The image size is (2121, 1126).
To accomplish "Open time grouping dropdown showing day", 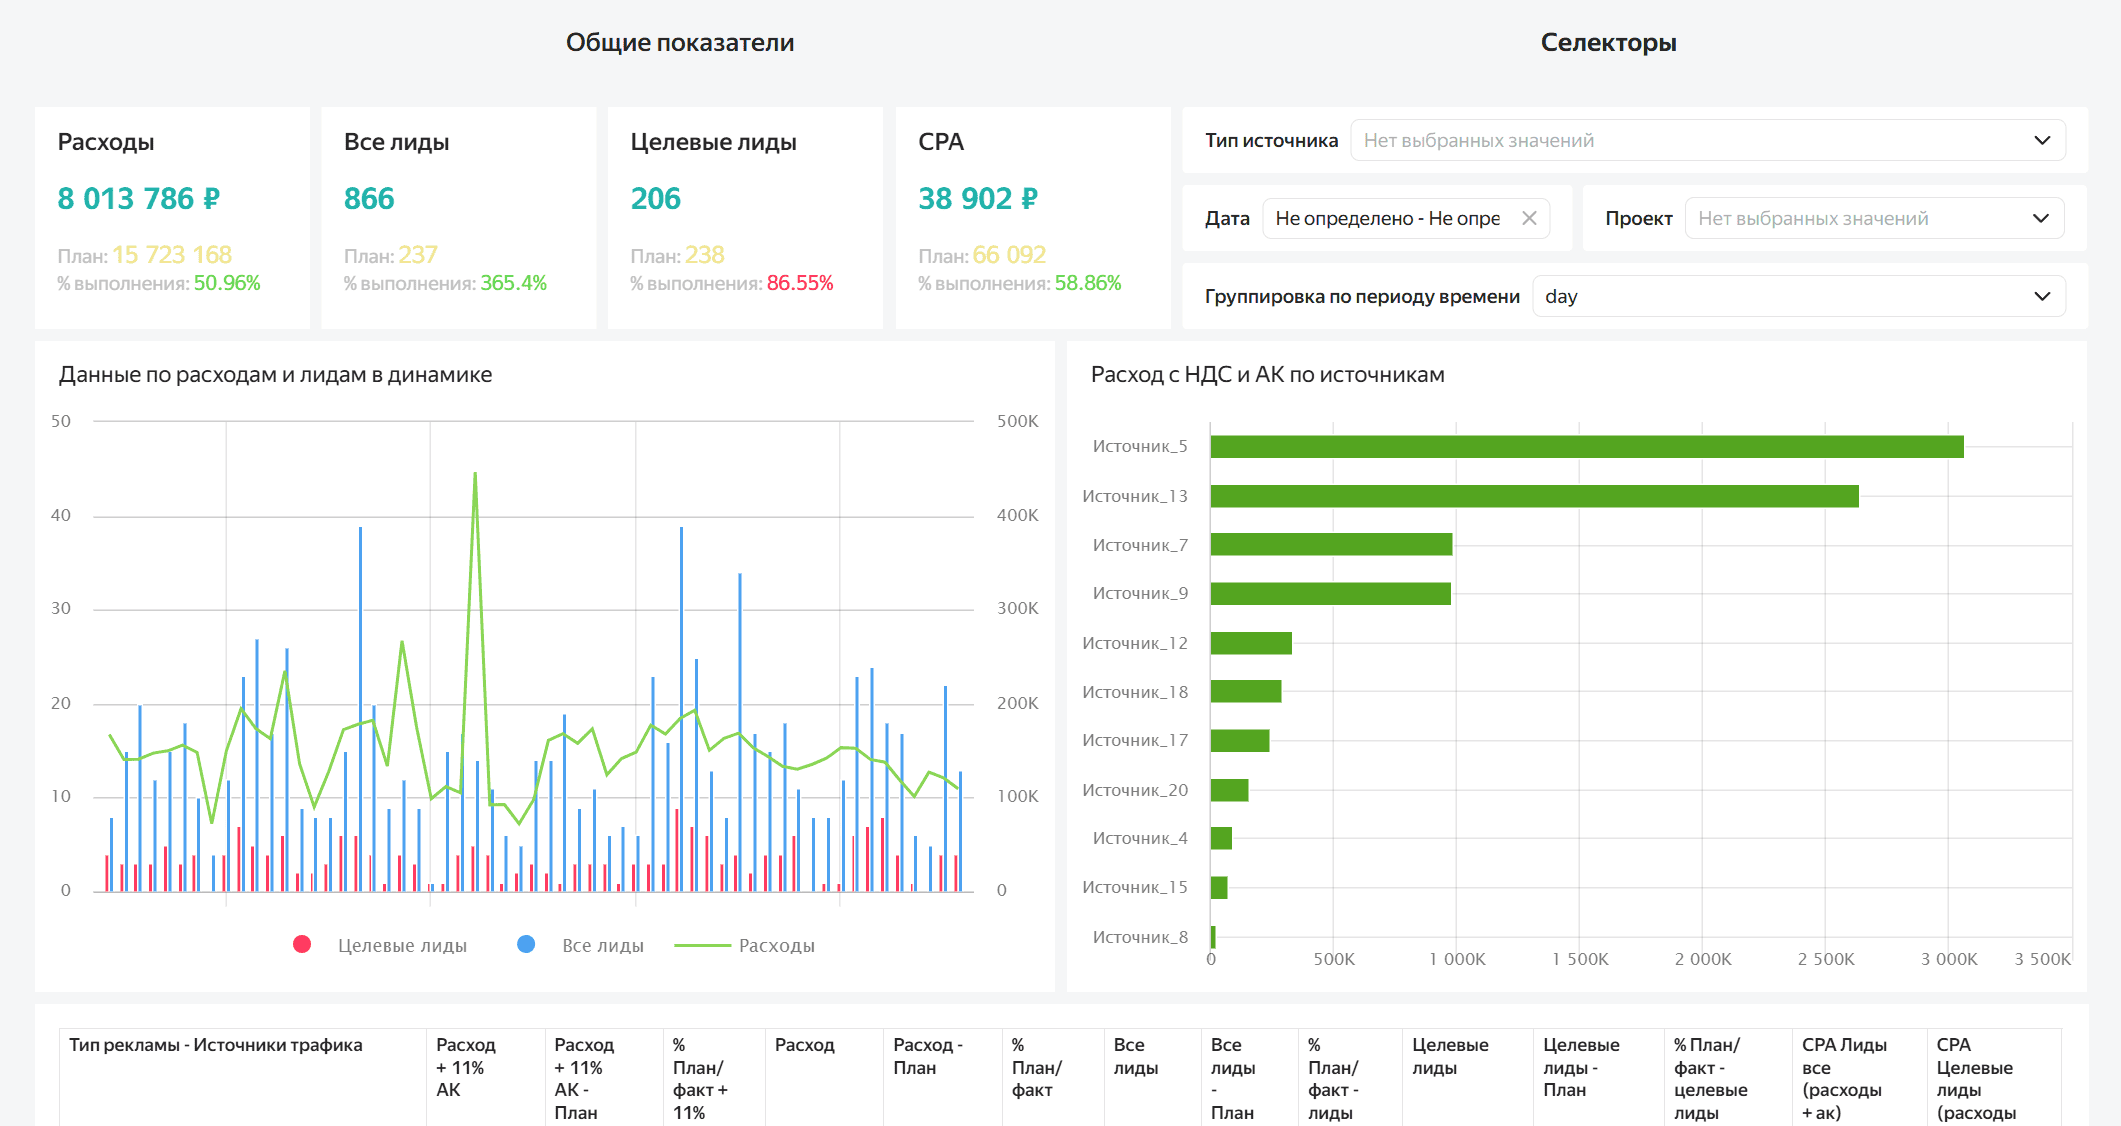I will pos(1797,297).
